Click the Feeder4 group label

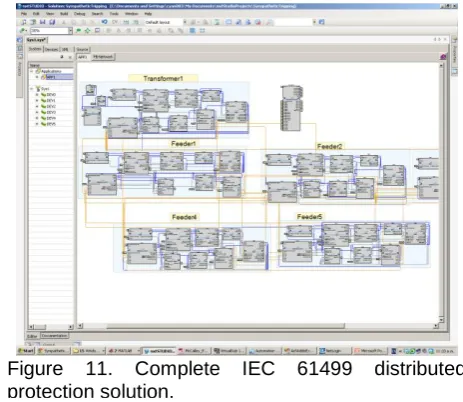click(184, 217)
